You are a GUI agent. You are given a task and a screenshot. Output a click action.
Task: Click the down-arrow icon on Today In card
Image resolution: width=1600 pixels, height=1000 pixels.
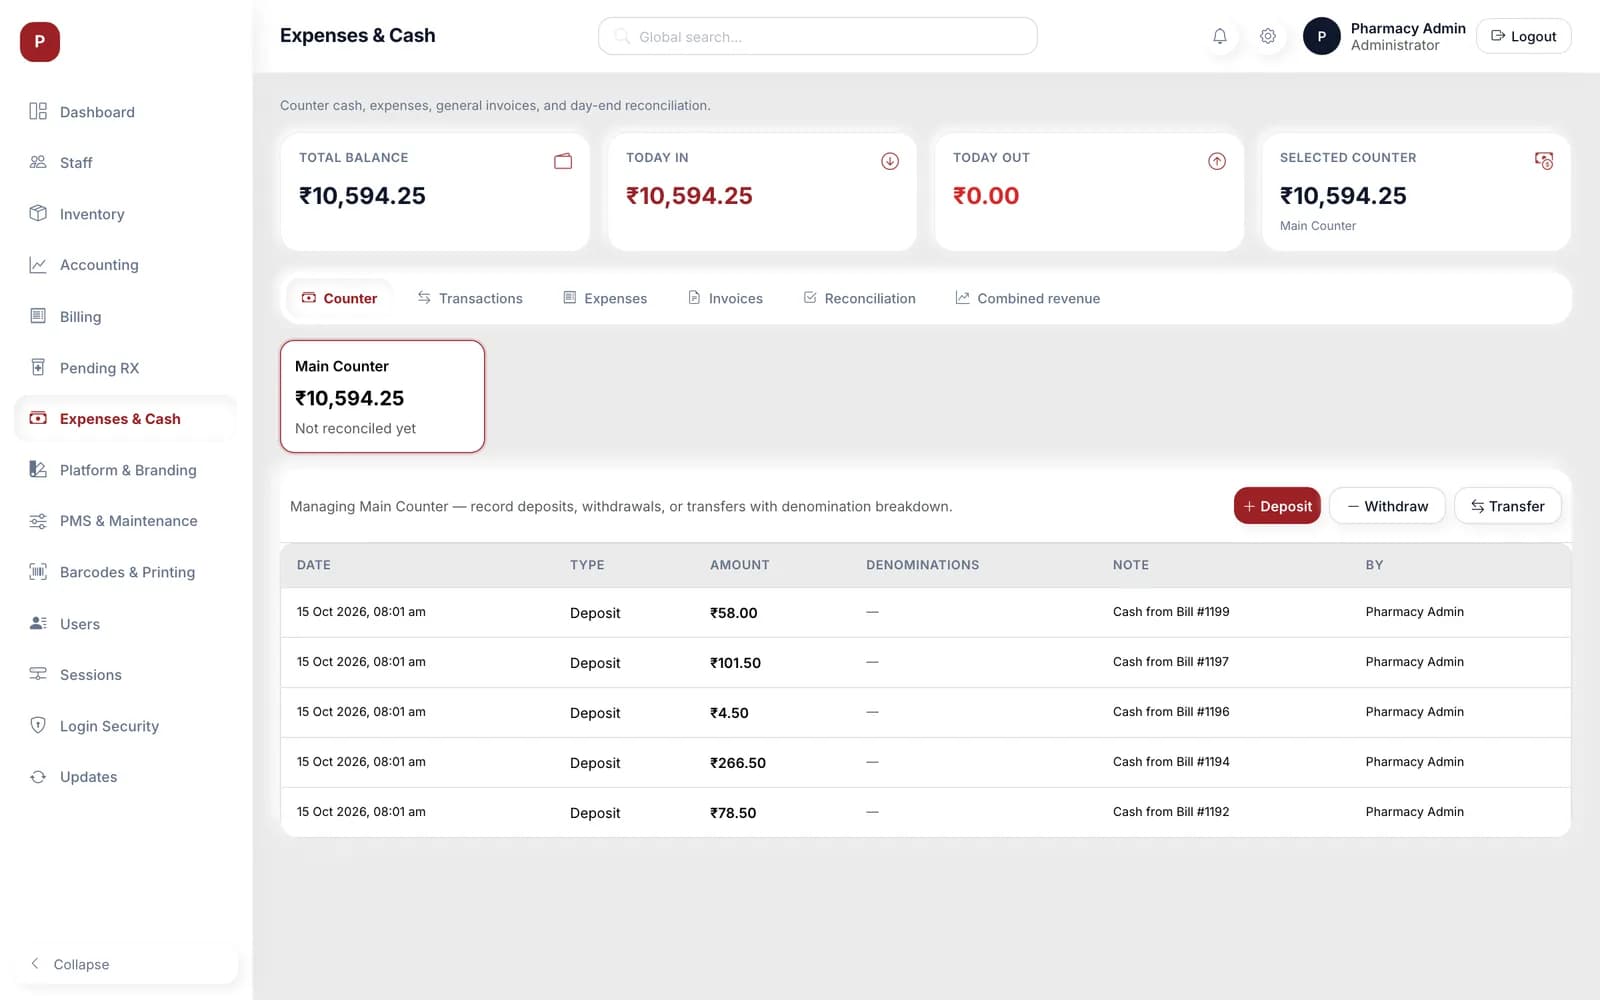tap(890, 161)
